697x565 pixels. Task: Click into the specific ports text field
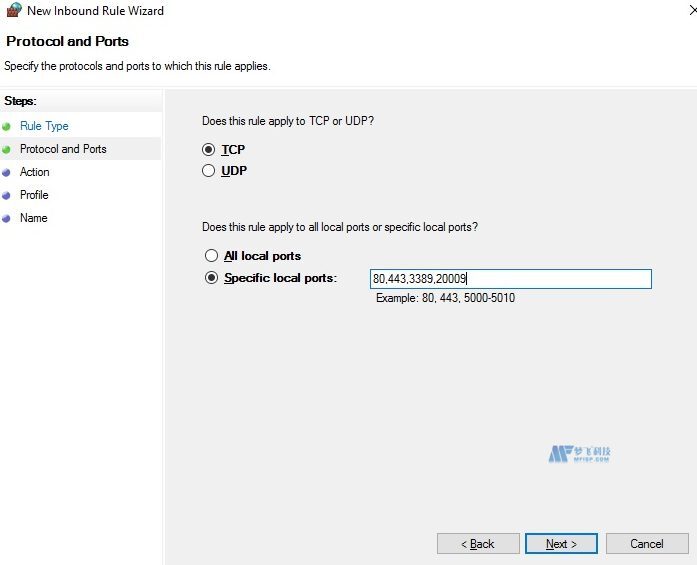click(x=510, y=279)
